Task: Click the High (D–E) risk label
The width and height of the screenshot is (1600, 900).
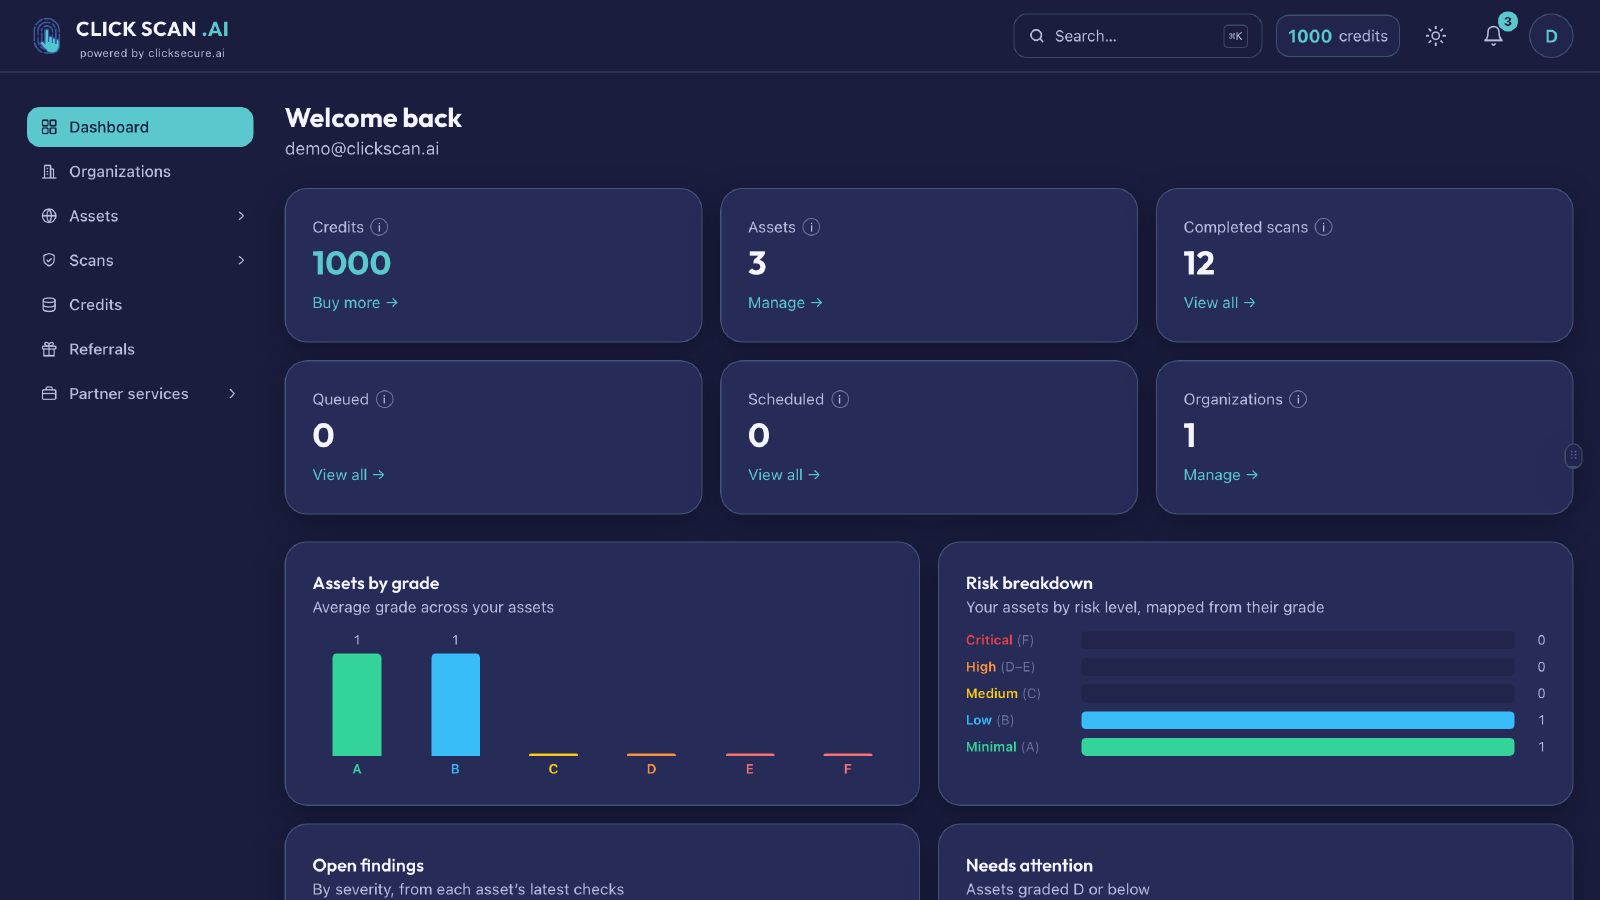Action: click(x=1000, y=667)
